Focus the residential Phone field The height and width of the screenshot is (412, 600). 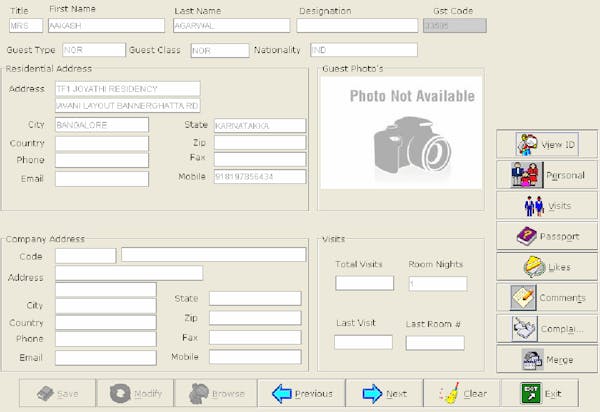pos(102,160)
